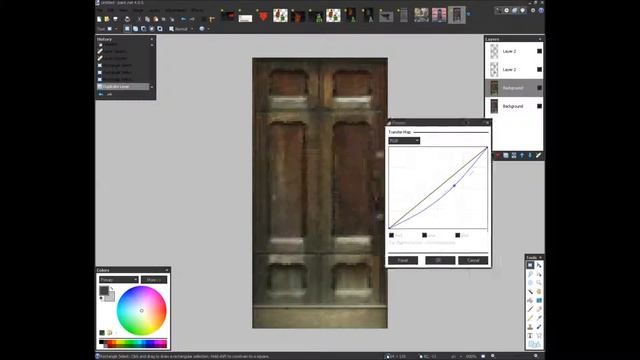Click the Save toolbar icon

coord(115,19)
